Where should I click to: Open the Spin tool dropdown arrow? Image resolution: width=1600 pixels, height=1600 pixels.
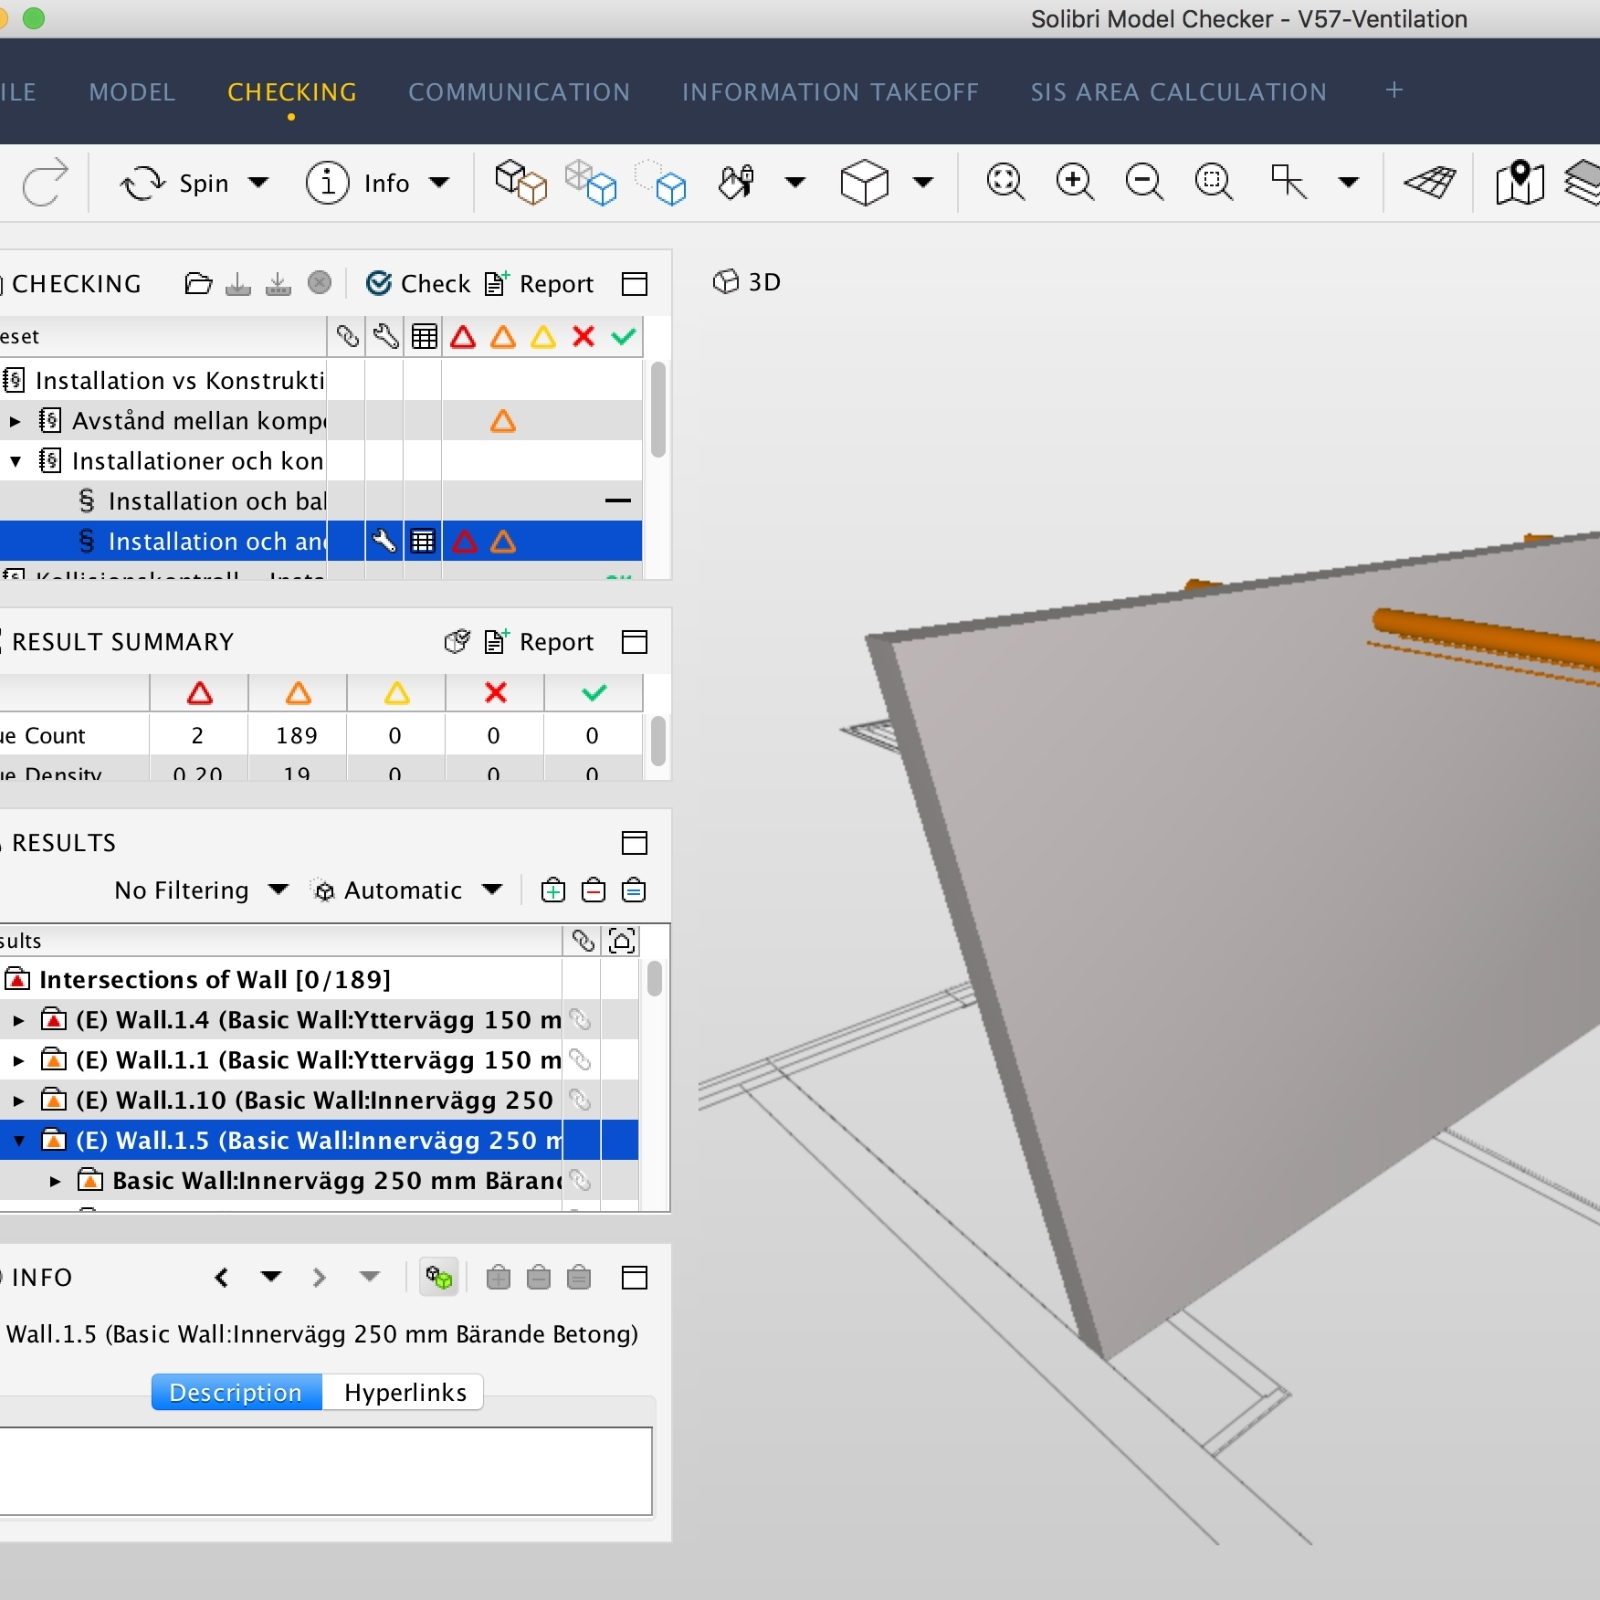pyautogui.click(x=259, y=183)
